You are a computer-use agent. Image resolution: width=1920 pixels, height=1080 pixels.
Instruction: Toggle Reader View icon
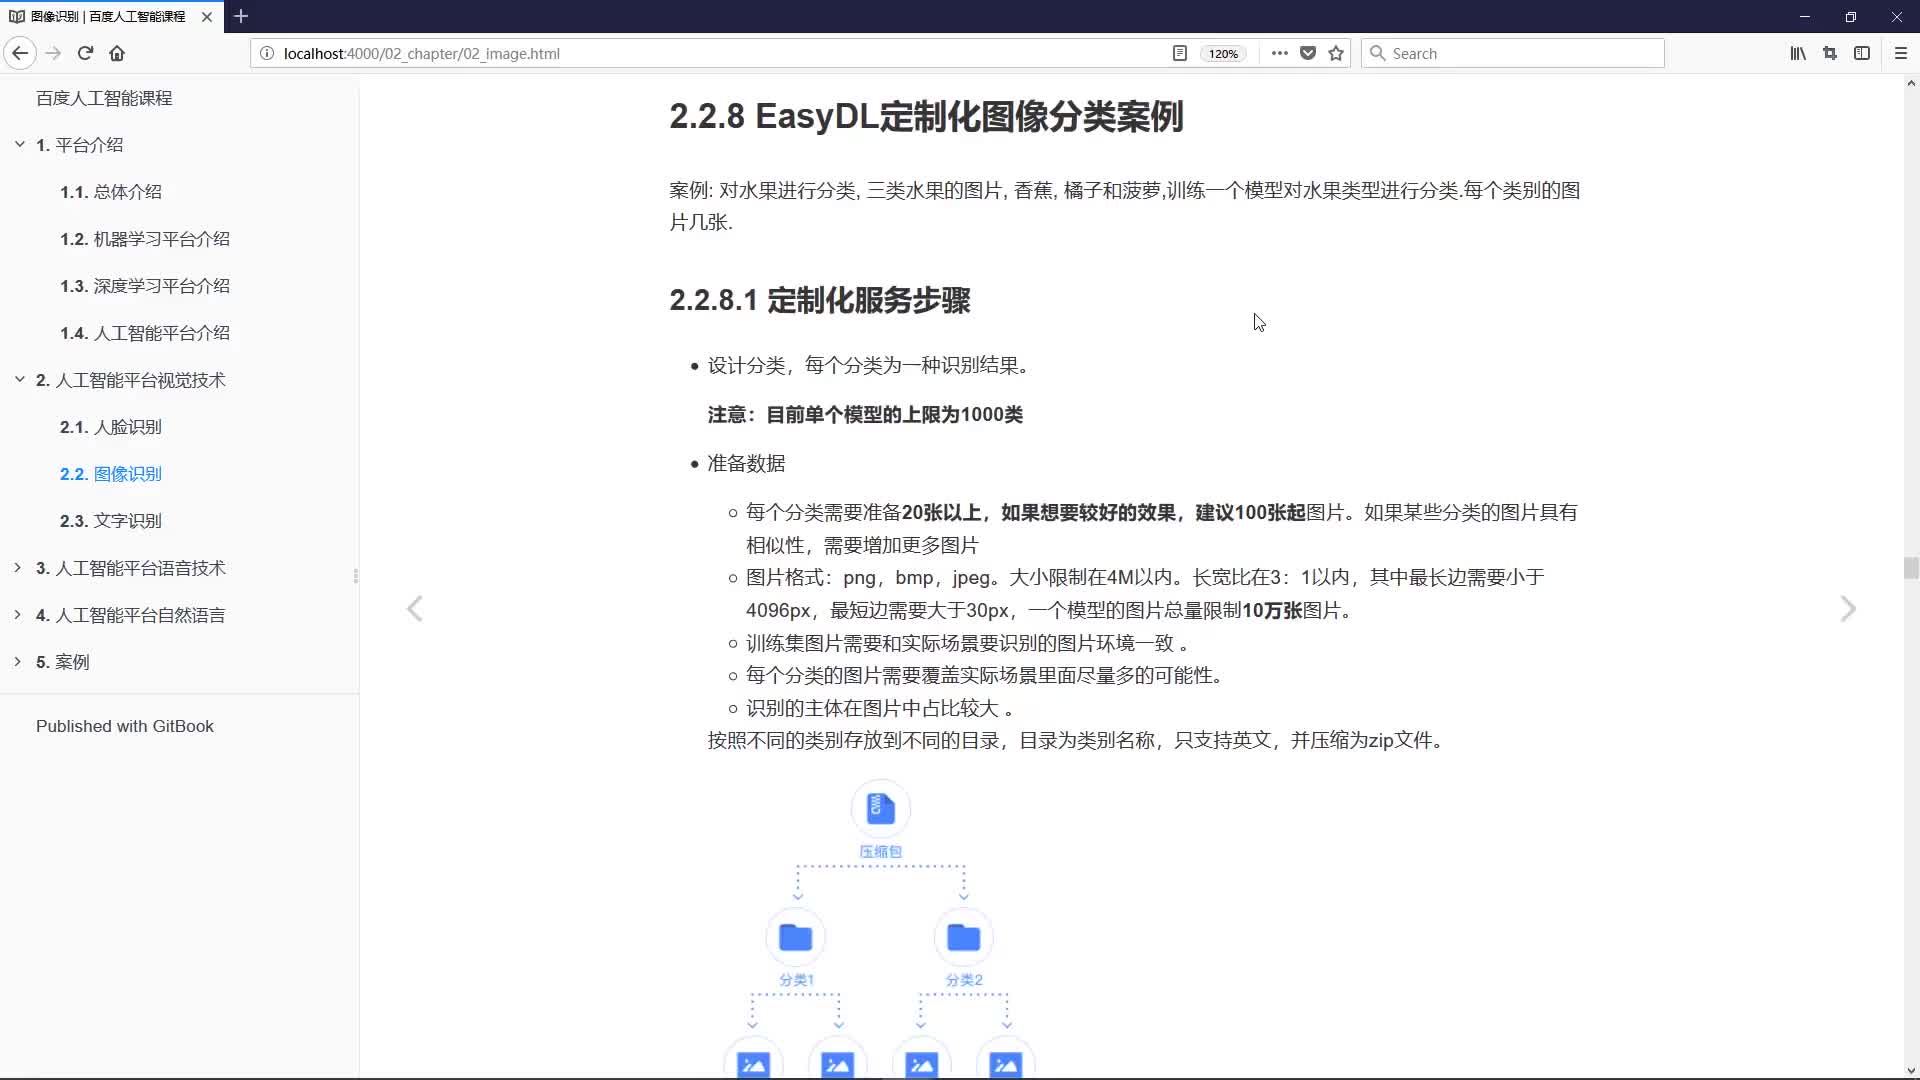[1179, 53]
